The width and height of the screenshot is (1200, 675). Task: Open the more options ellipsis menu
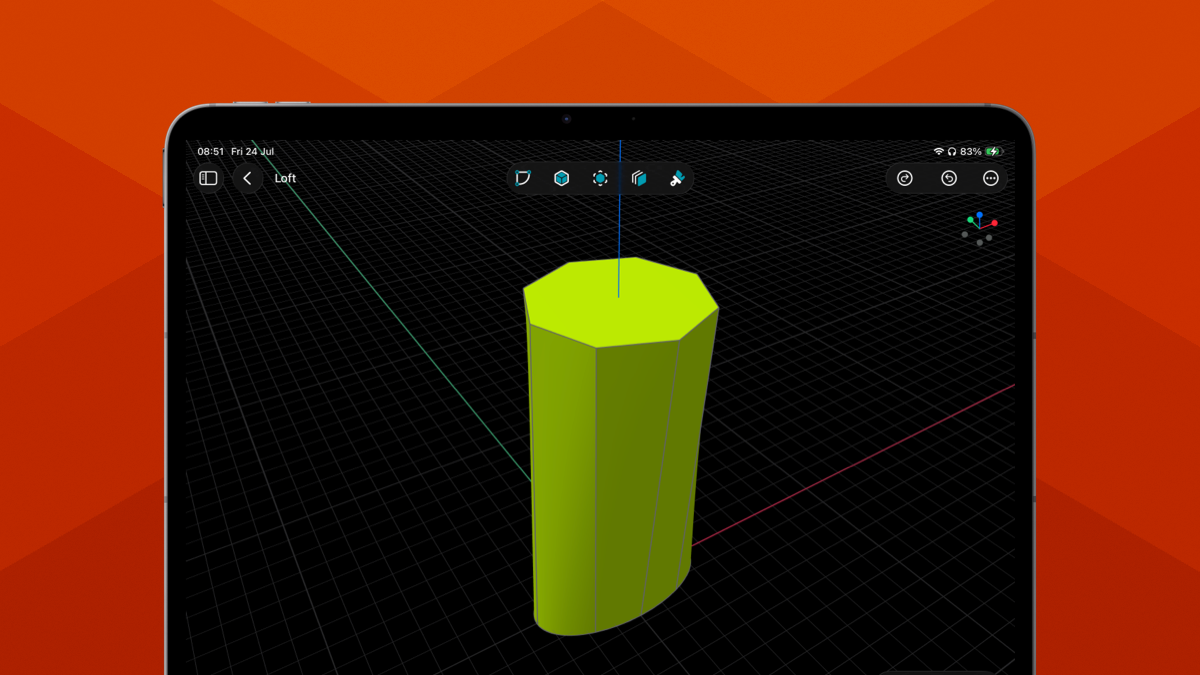coord(991,178)
